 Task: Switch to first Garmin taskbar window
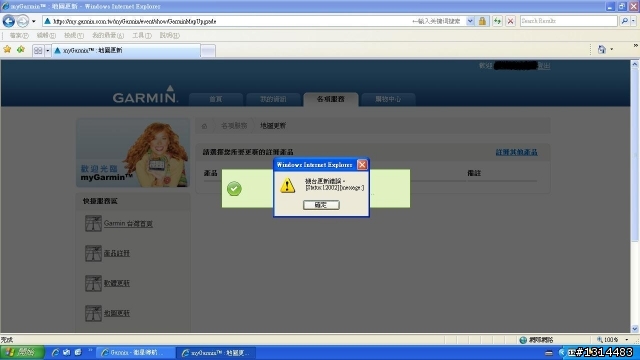click(x=136, y=353)
